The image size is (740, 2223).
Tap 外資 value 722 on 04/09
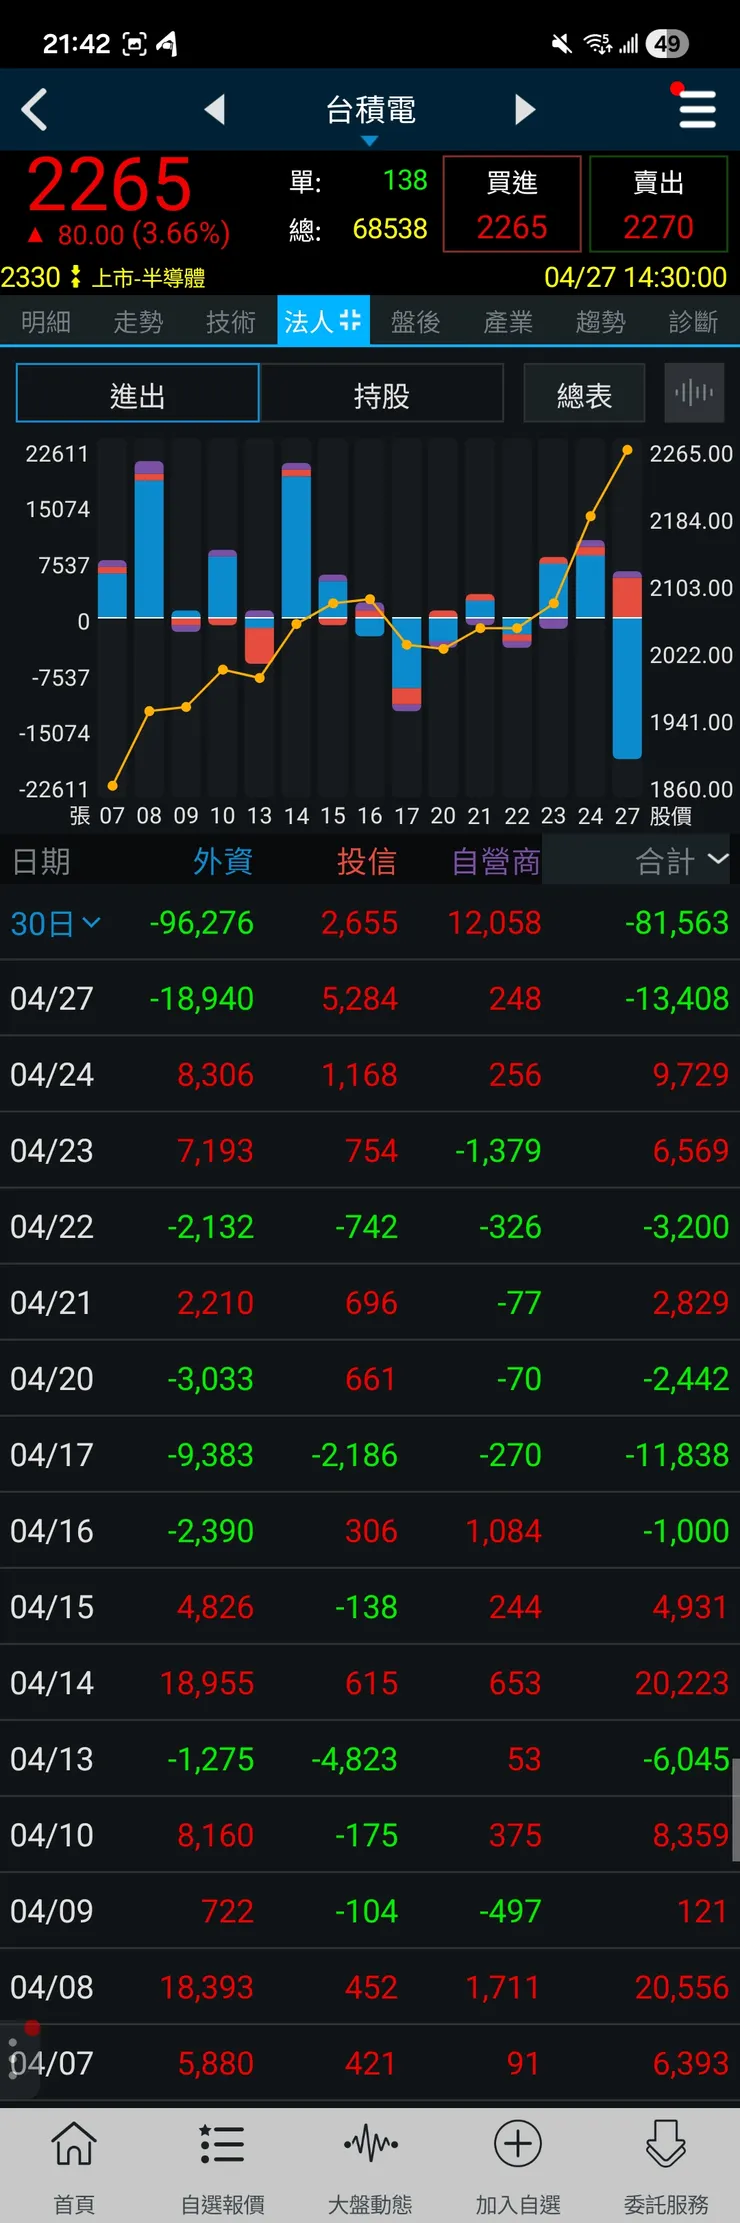[x=227, y=1910]
